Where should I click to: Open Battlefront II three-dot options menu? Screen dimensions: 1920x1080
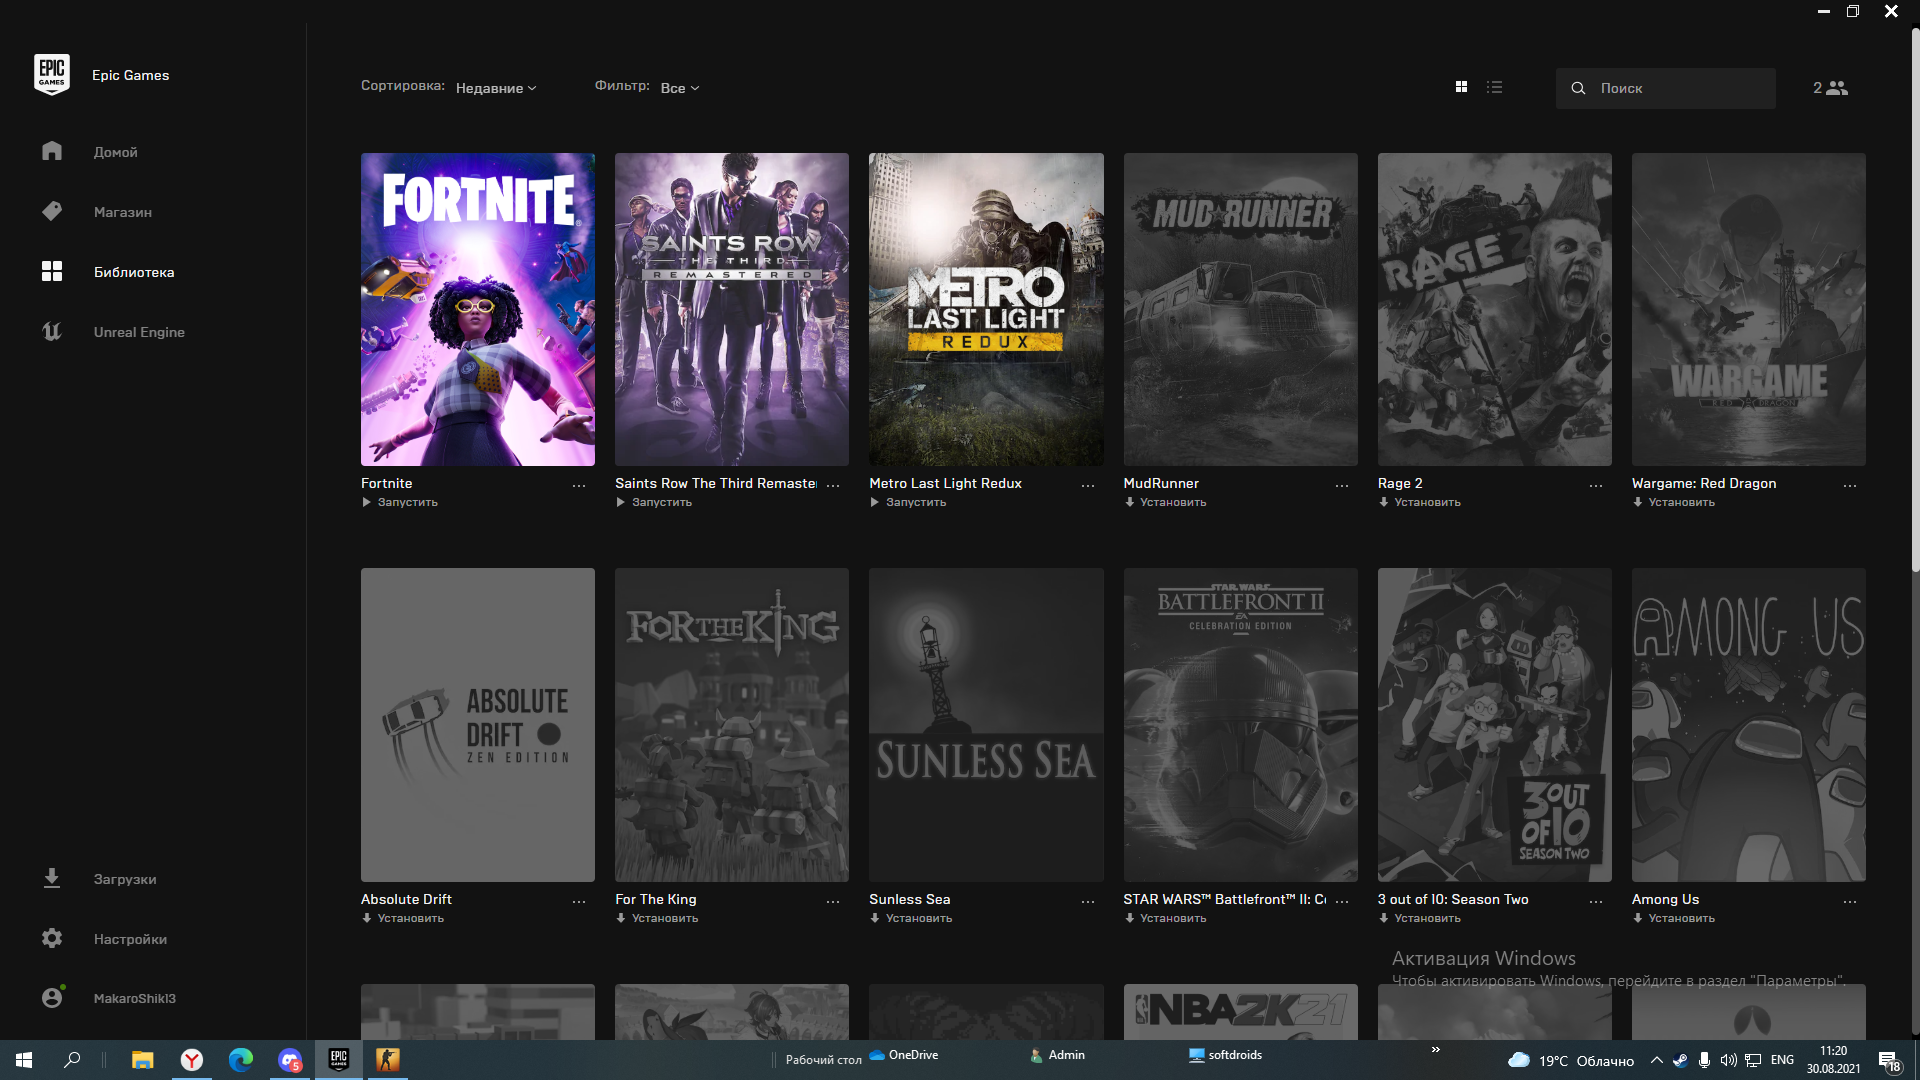click(1342, 901)
